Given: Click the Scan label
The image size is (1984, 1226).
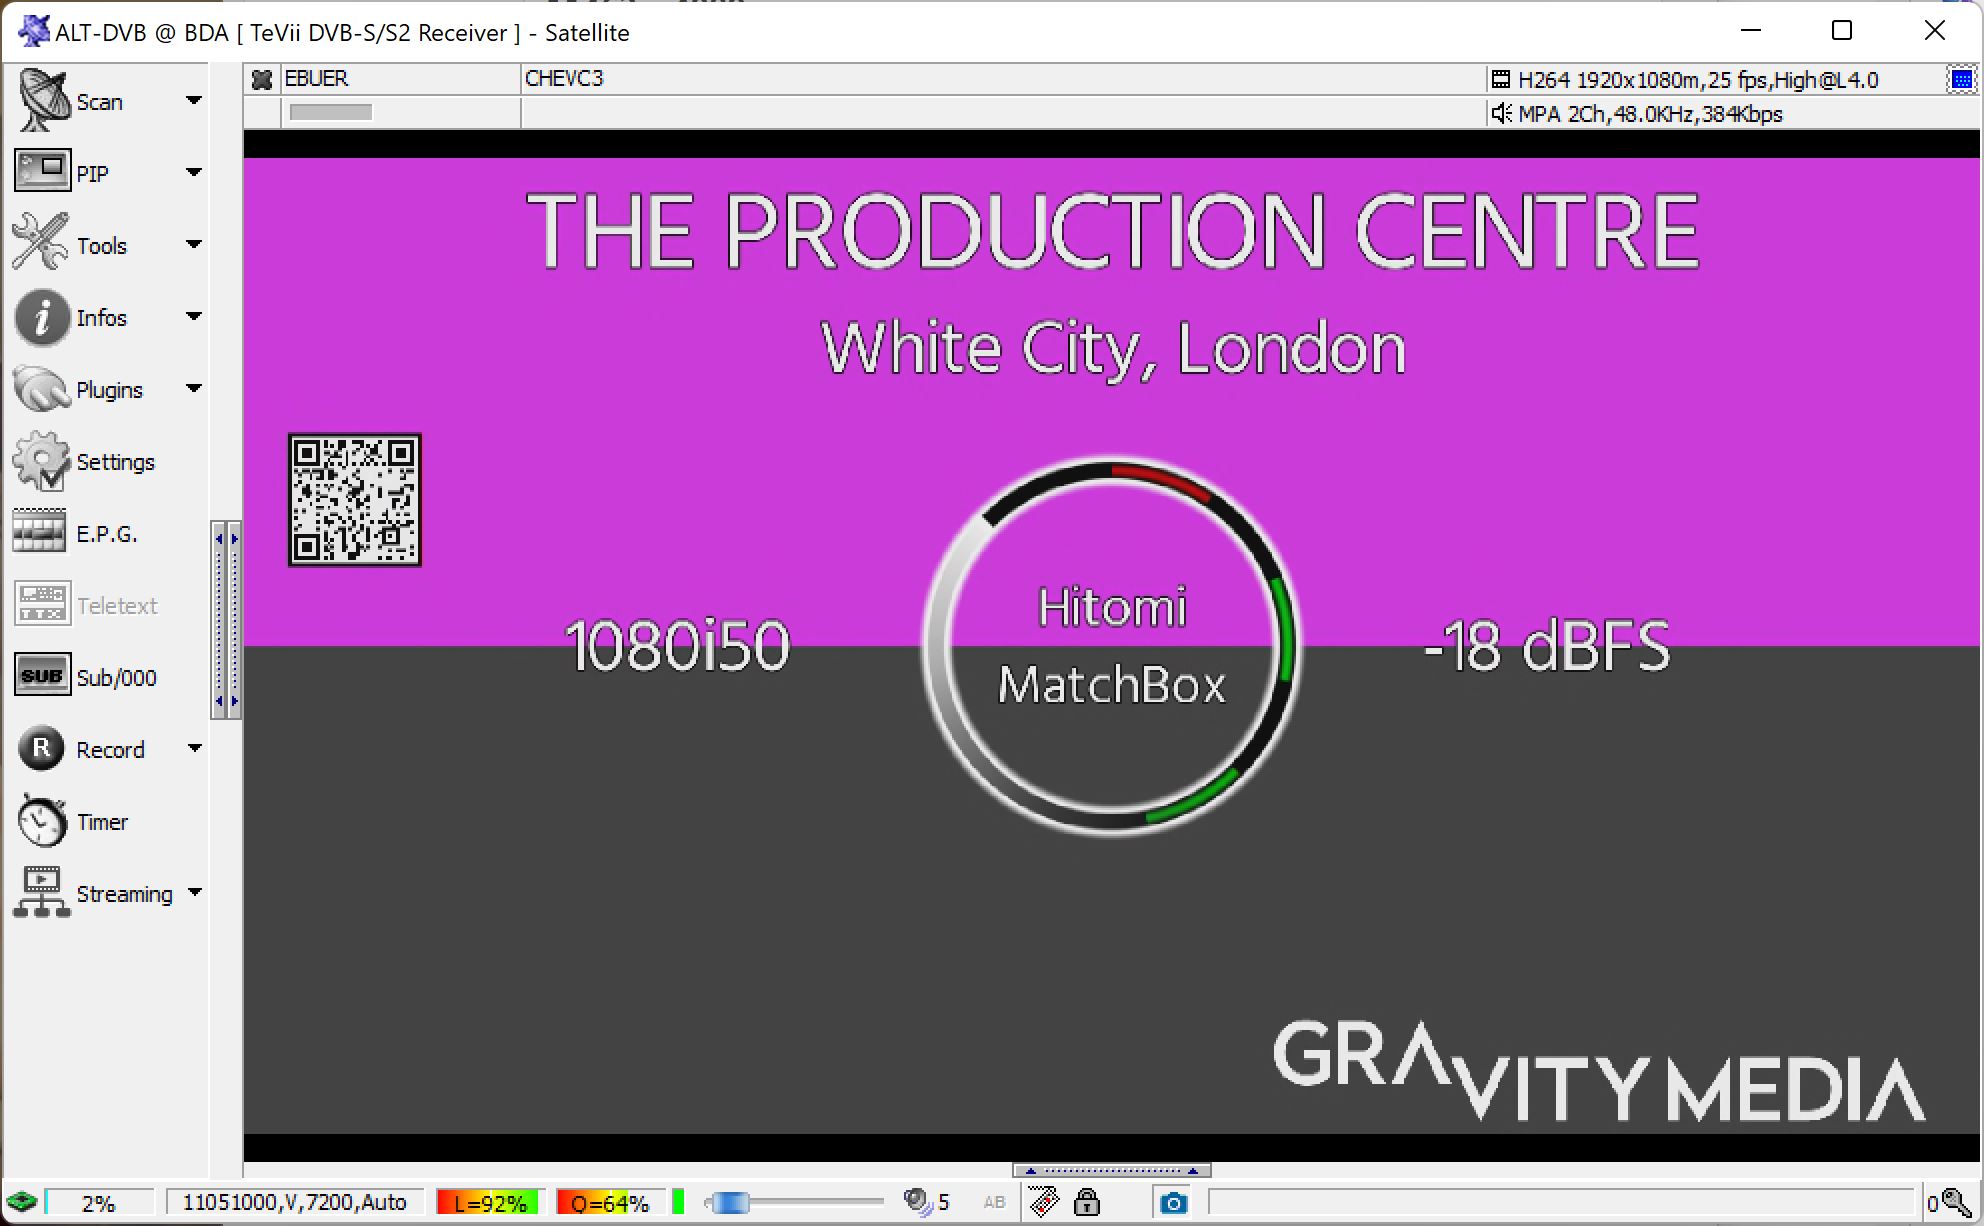Looking at the screenshot, I should click(x=99, y=102).
